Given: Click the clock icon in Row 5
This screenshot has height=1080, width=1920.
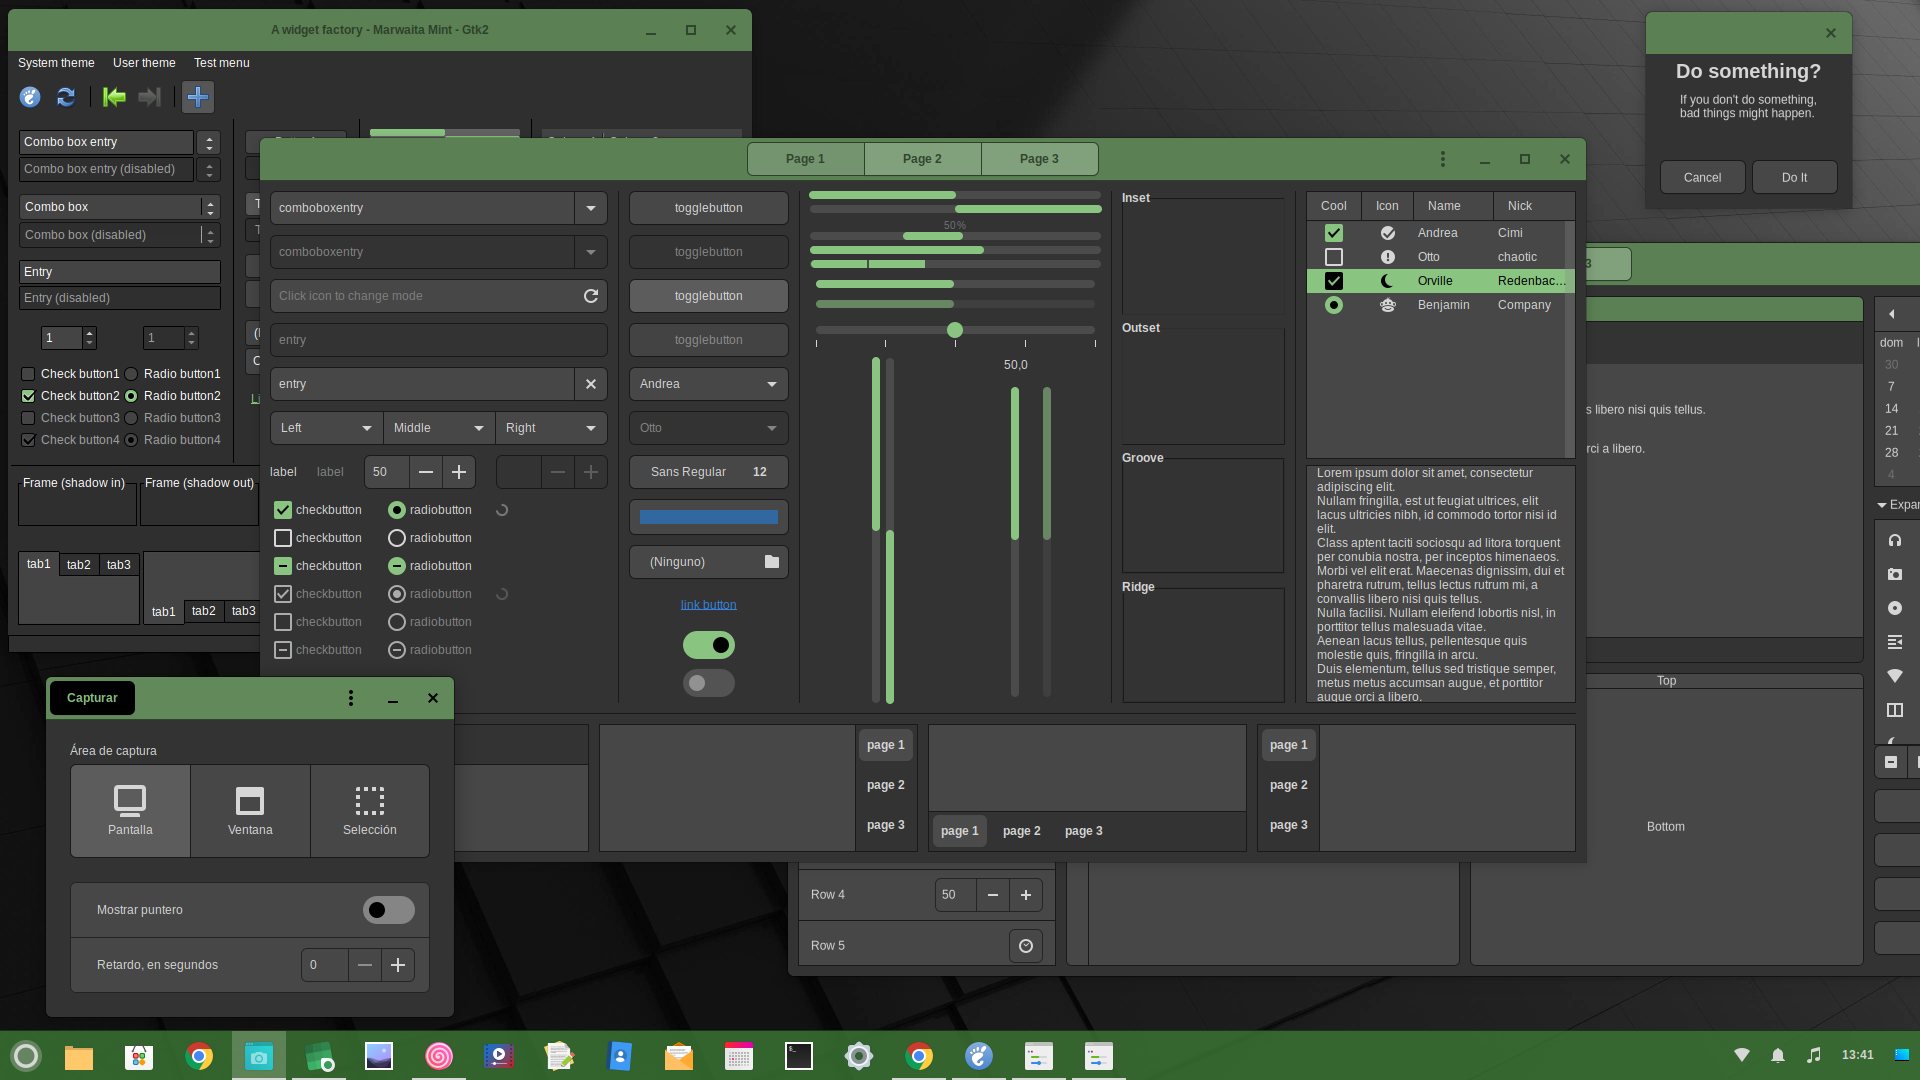Looking at the screenshot, I should 1026,945.
